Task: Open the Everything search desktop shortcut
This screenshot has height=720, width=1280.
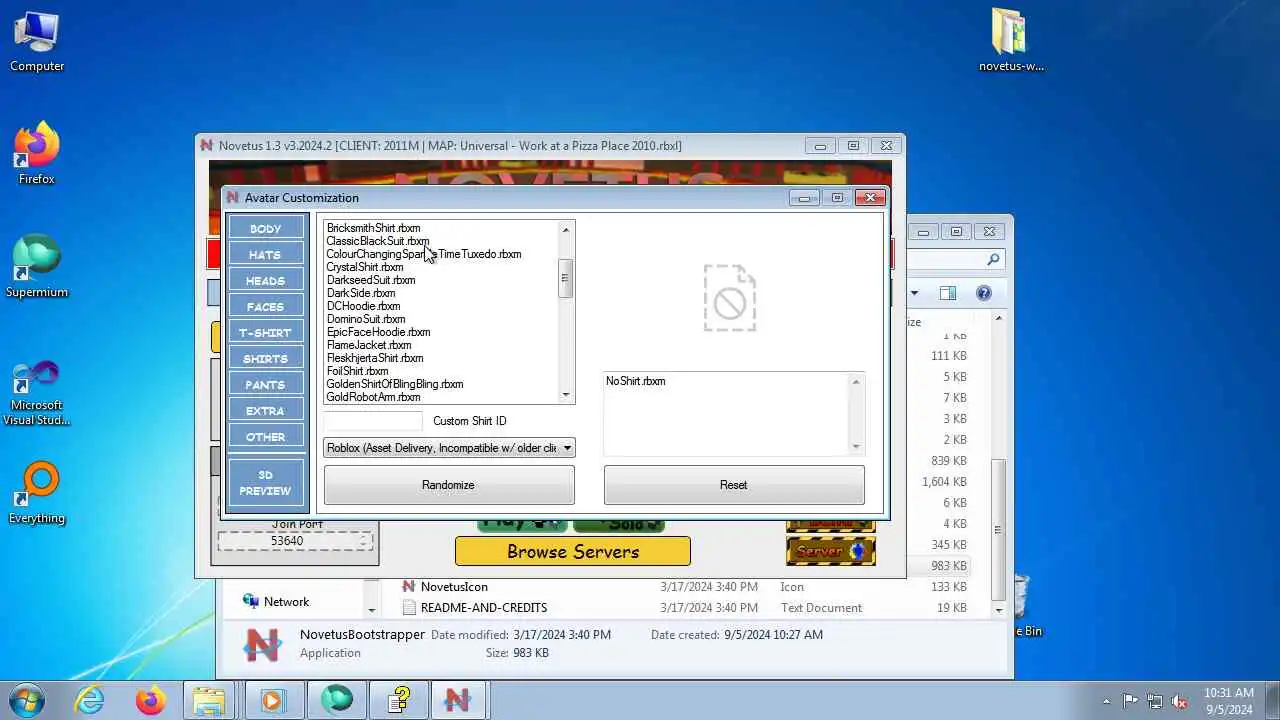Action: coord(37,492)
